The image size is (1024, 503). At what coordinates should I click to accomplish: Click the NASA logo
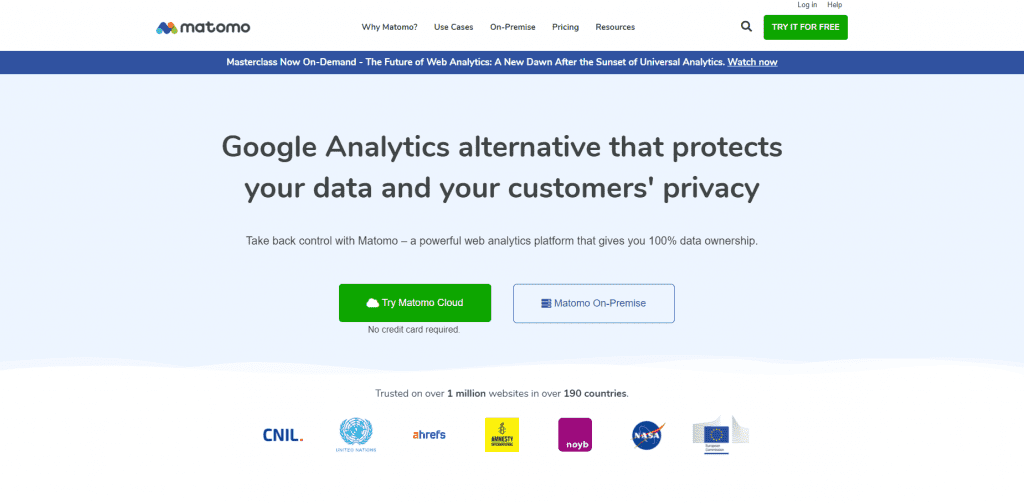(x=648, y=435)
